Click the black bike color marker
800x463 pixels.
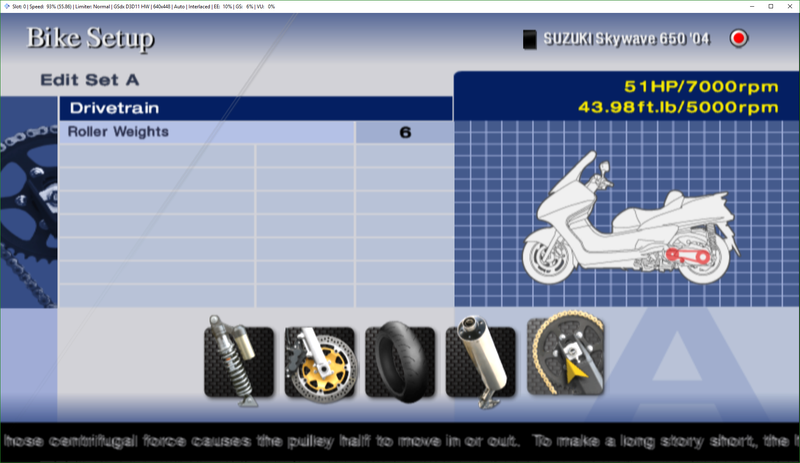pos(530,39)
